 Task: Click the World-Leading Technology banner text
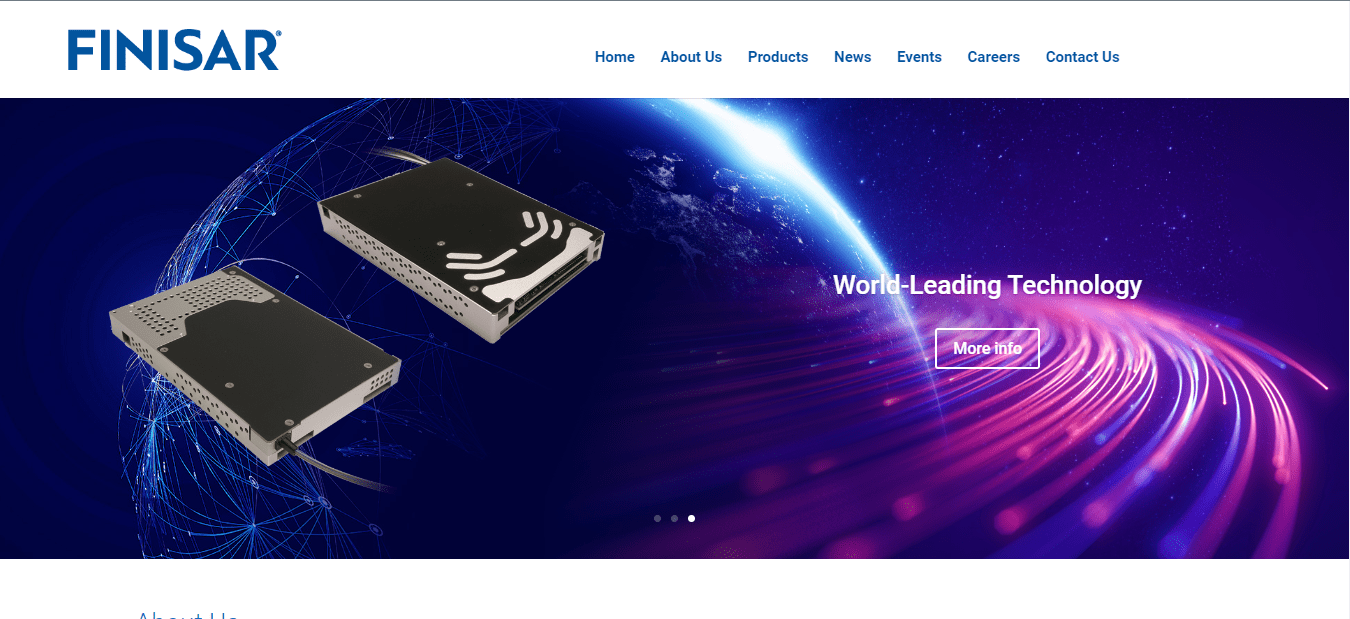[988, 285]
